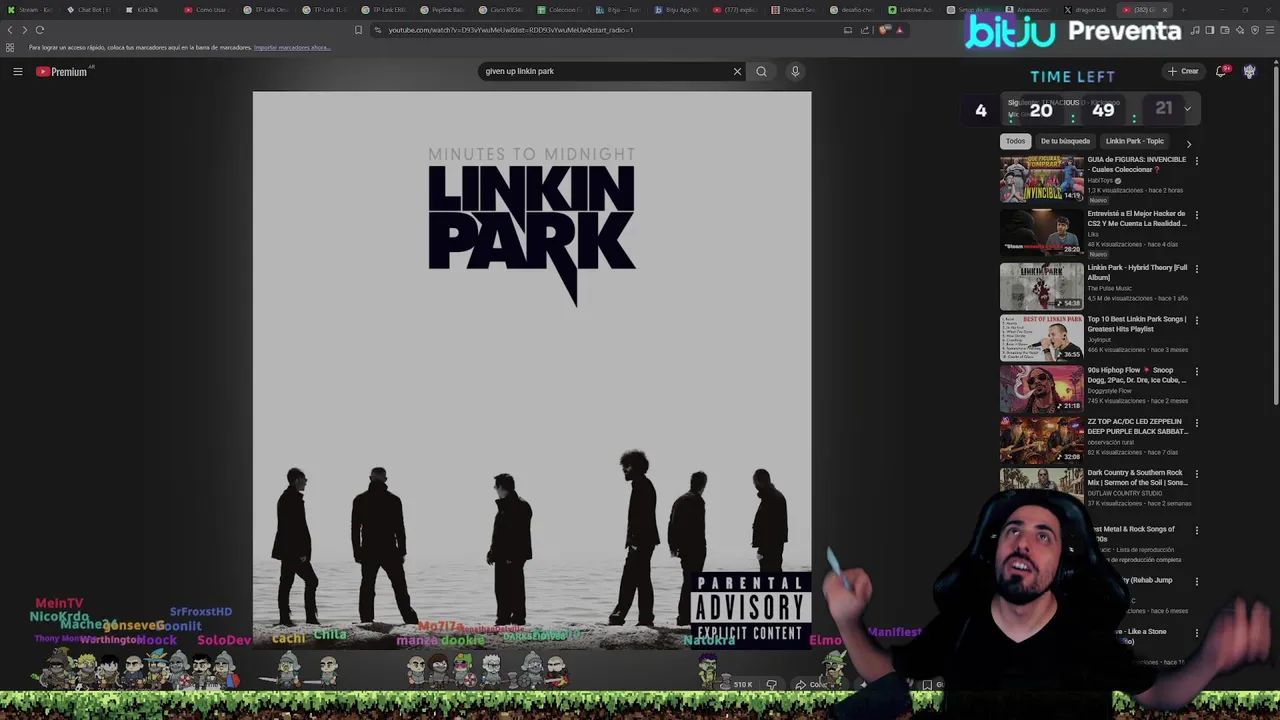Open options for 'ZZ TOP AC/DC' video
The height and width of the screenshot is (720, 1280).
click(1196, 423)
